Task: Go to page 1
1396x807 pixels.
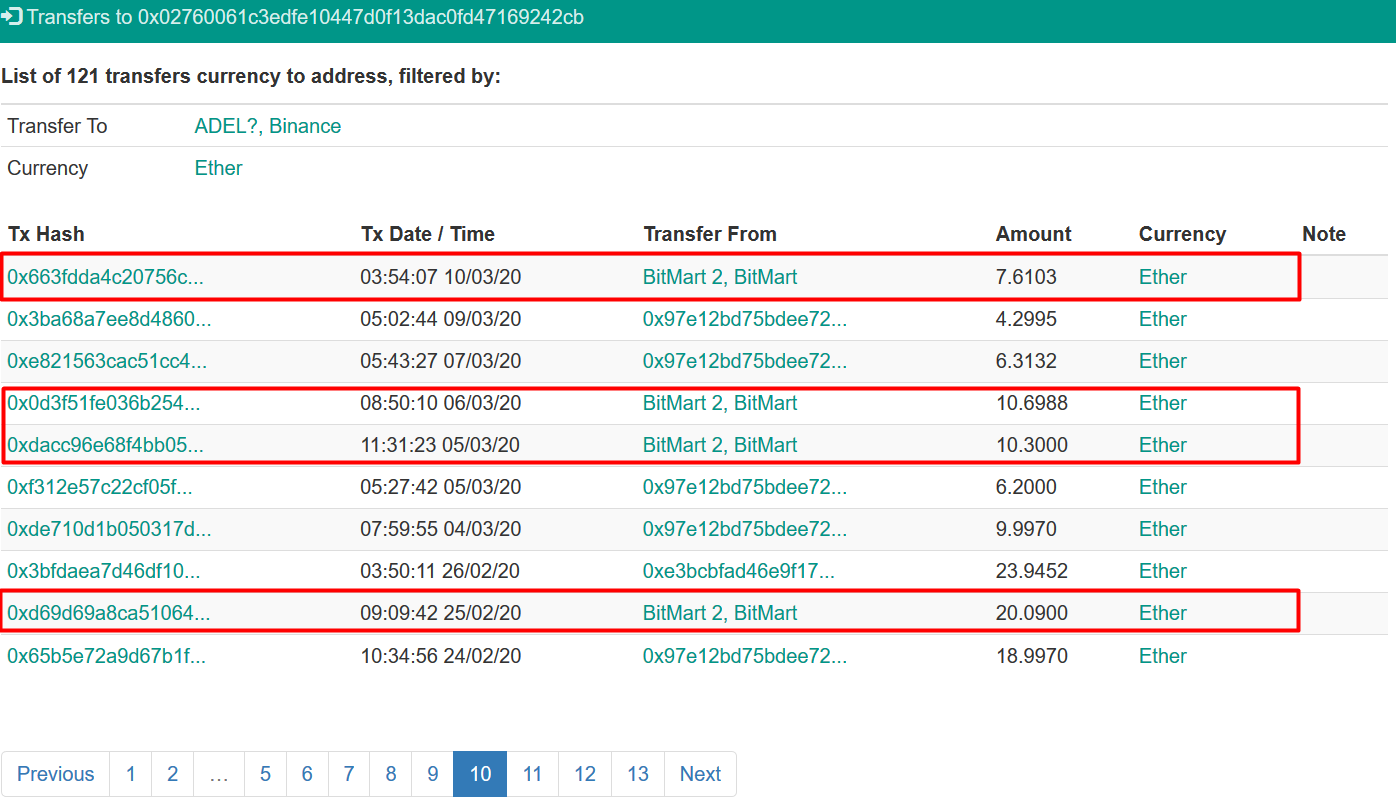Action: click(x=131, y=774)
